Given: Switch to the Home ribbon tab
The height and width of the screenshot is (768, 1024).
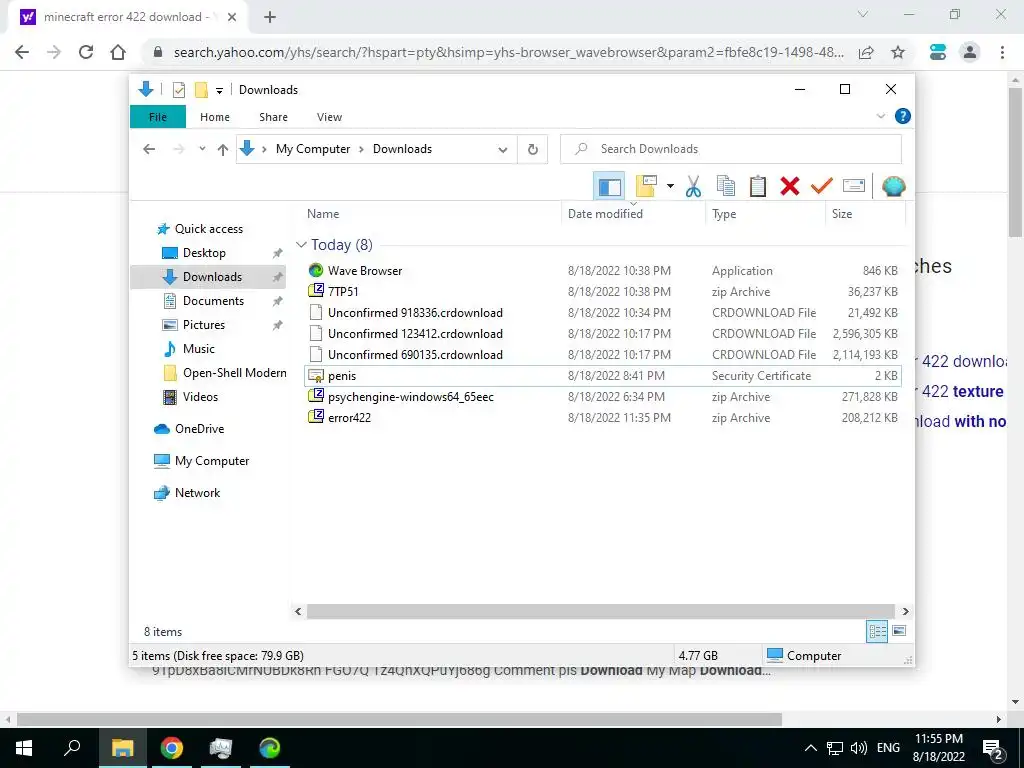Looking at the screenshot, I should coord(215,117).
